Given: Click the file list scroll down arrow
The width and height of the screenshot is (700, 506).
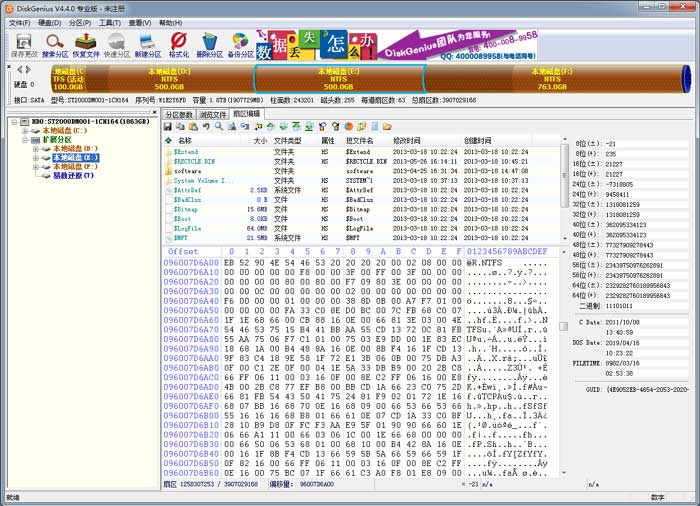Looking at the screenshot, I should pyautogui.click(x=565, y=238).
